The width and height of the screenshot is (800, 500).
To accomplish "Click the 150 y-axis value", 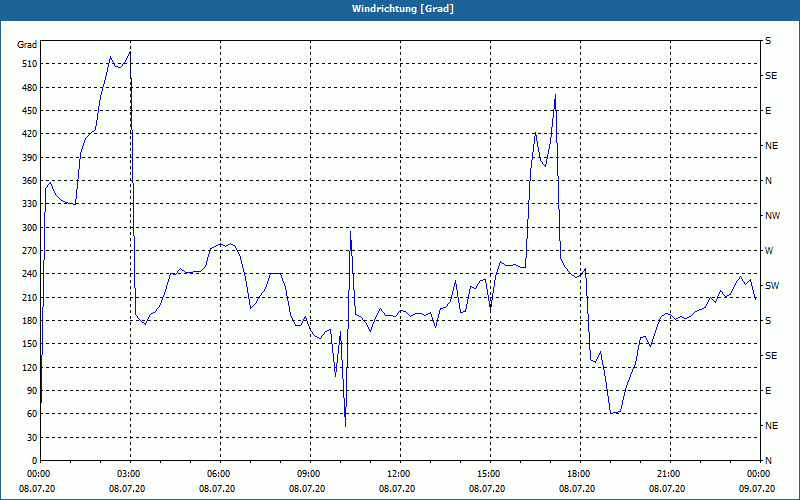I will [x=30, y=344].
